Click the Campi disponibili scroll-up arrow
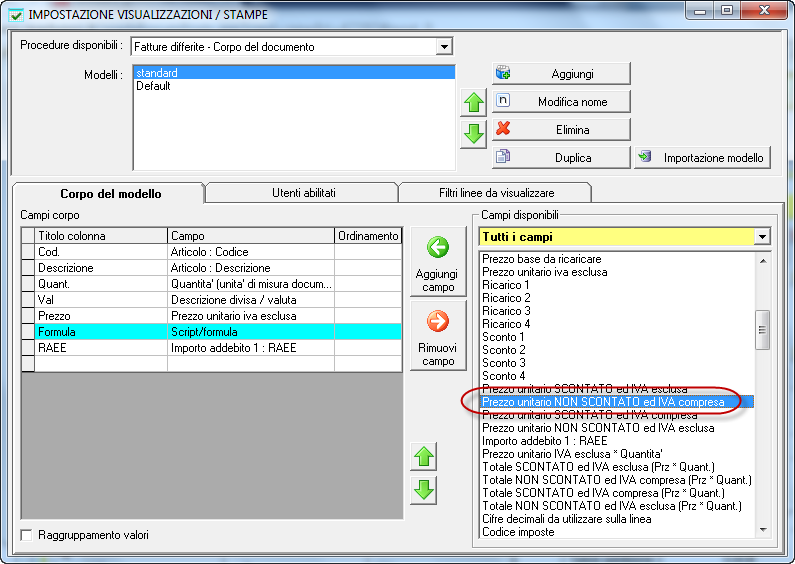This screenshot has height=564, width=795. (x=763, y=261)
